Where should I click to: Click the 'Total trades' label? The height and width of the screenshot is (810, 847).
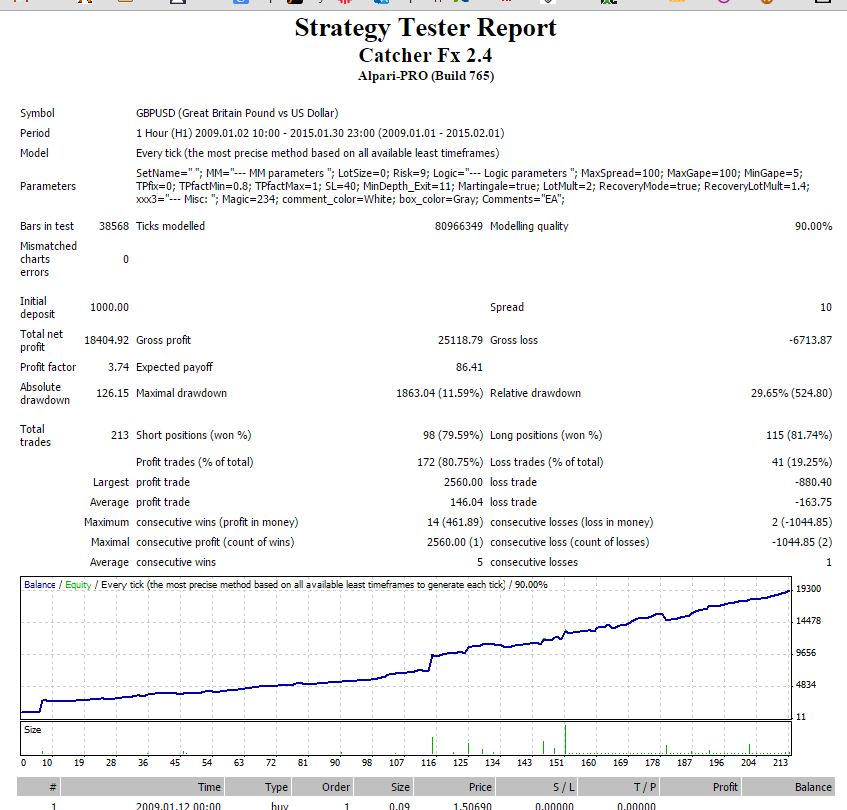(36, 436)
